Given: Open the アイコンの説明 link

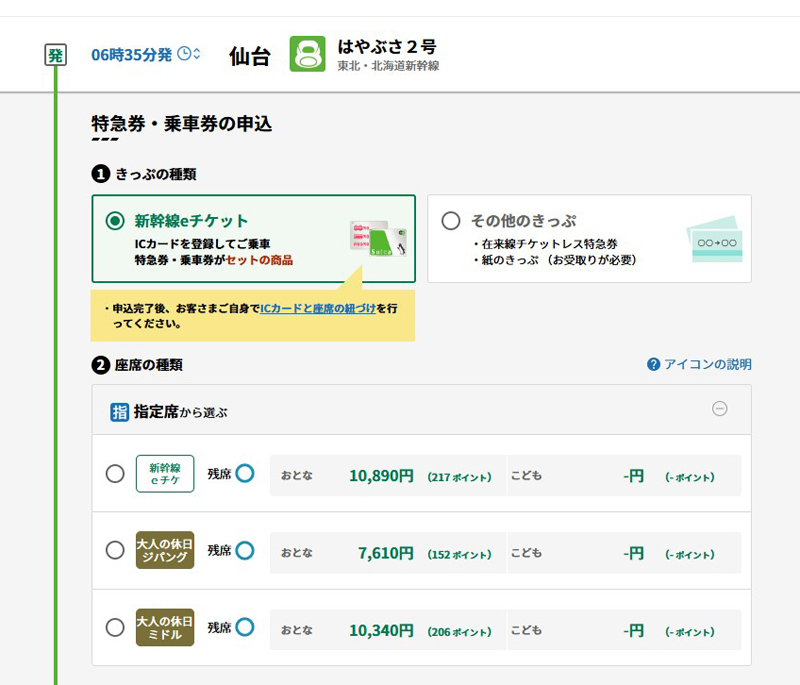Looking at the screenshot, I should pos(707,365).
